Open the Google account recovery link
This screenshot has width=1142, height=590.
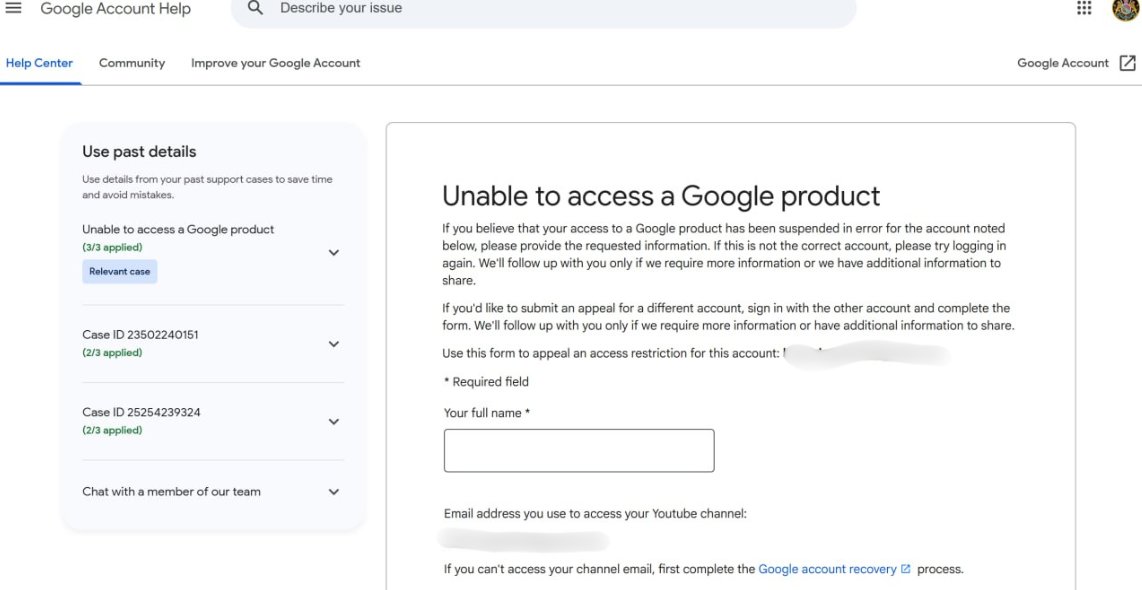click(x=827, y=569)
